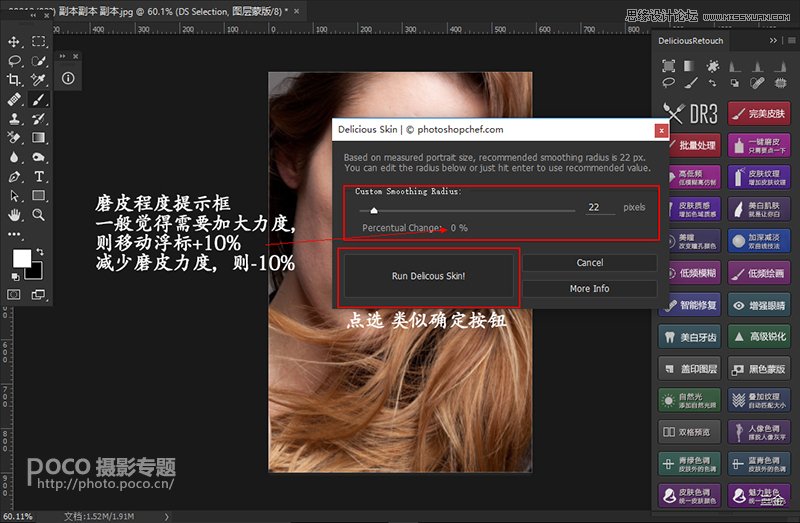
Task: Click the 皮肤纹理 button
Action: (x=759, y=178)
